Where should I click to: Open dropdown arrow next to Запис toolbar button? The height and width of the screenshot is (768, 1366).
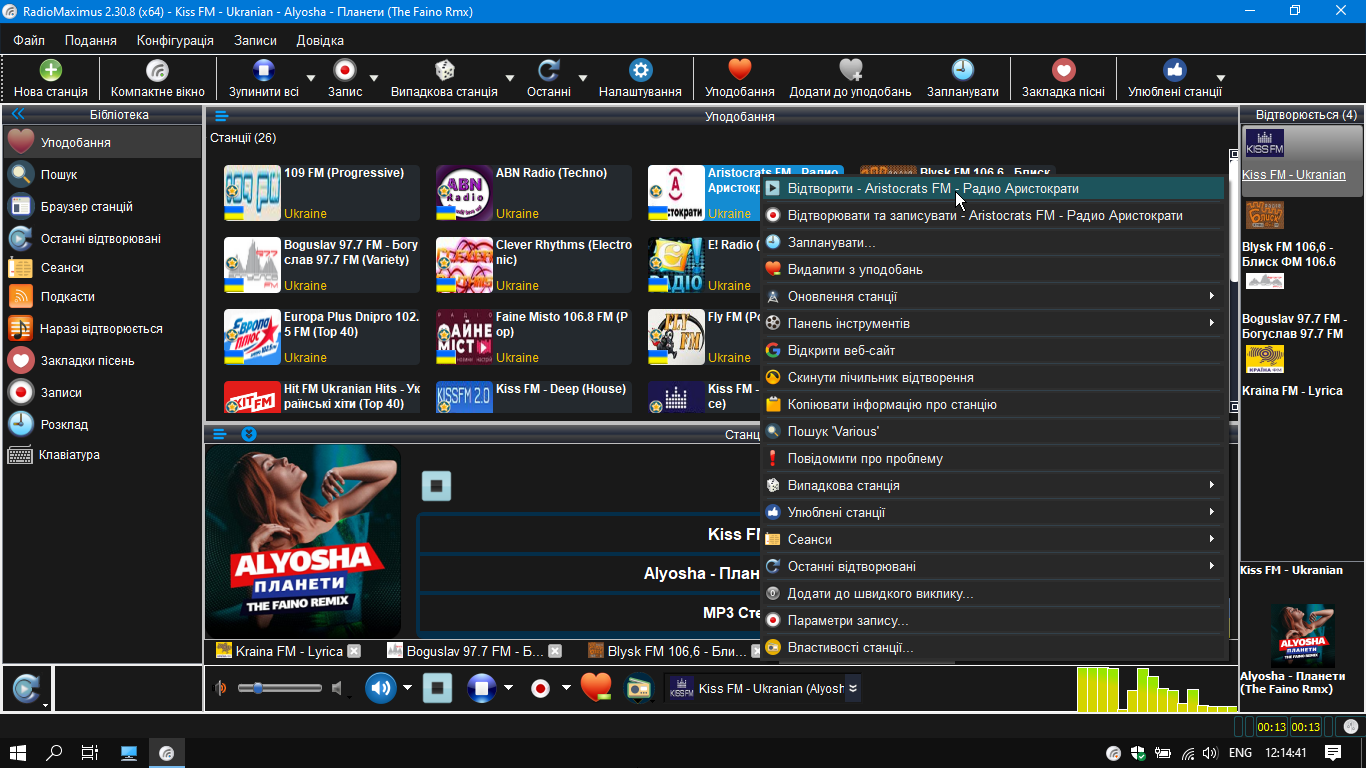click(374, 78)
